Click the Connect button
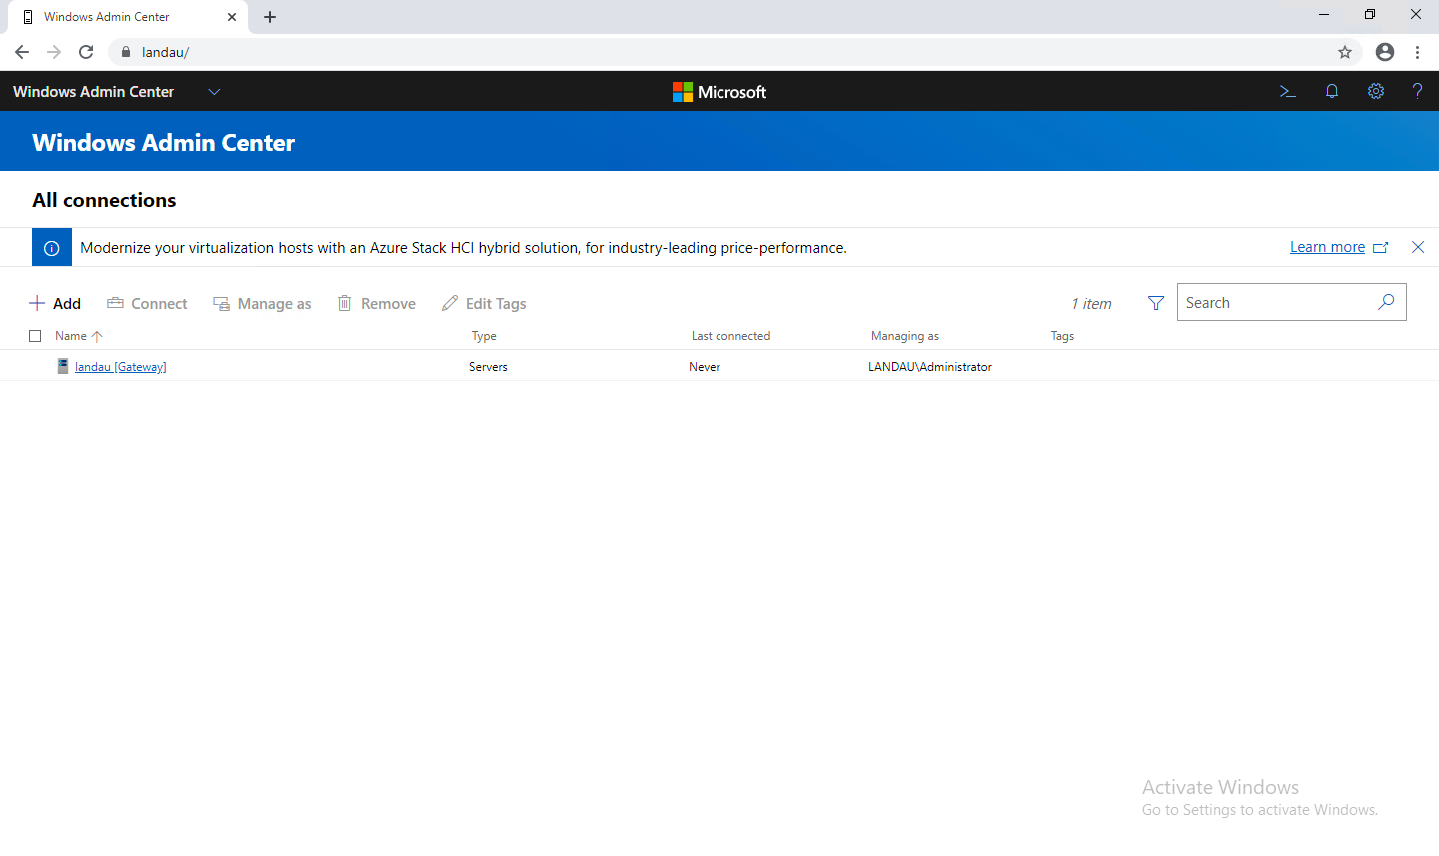 [147, 303]
